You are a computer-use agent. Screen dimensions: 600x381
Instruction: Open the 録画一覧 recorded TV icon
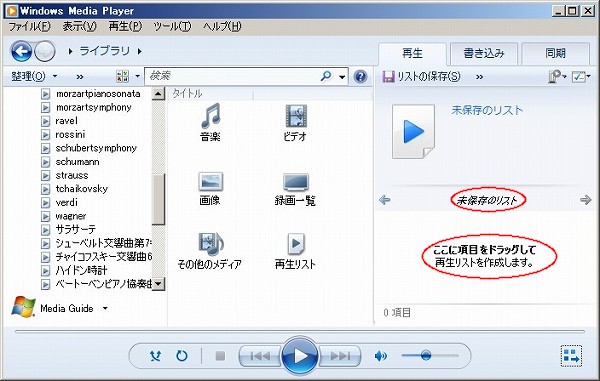[x=295, y=189]
